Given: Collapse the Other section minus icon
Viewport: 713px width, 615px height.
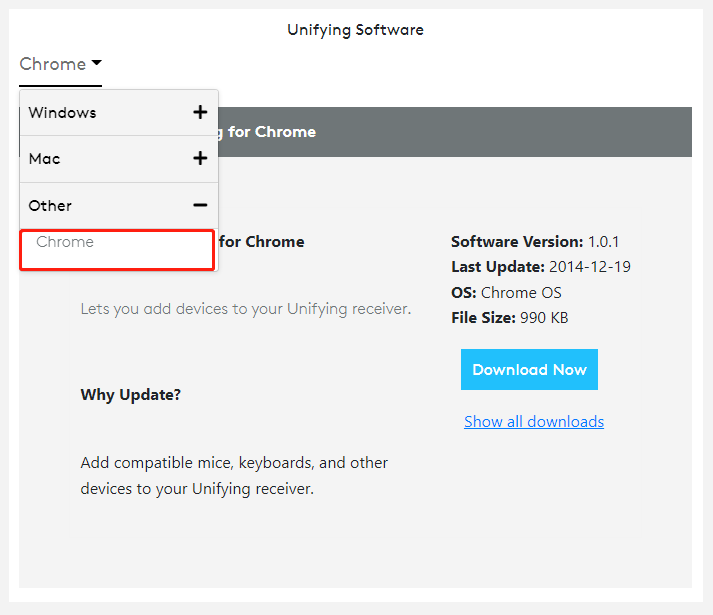Looking at the screenshot, I should 200,205.
